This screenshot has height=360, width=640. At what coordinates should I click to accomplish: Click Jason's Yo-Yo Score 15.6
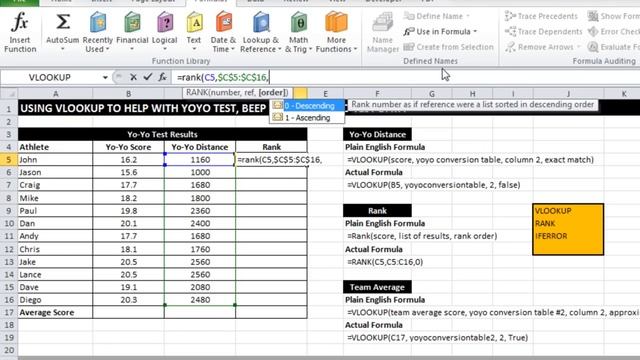(x=128, y=172)
